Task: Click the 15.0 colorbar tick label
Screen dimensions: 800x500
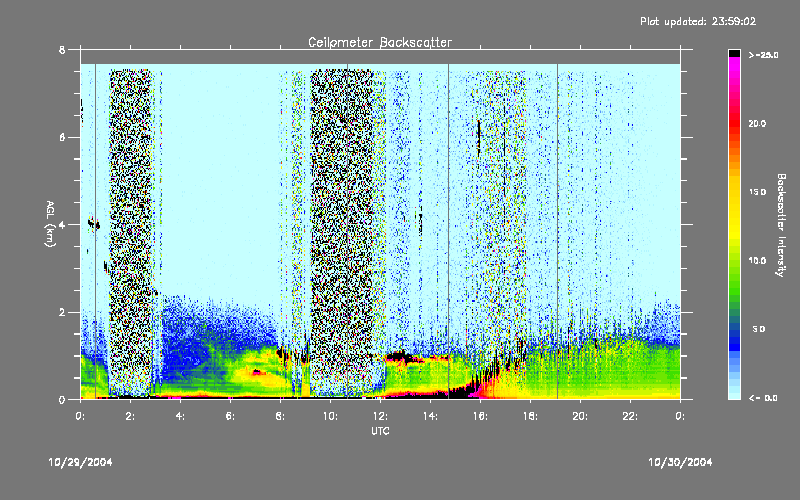Action: (x=757, y=192)
